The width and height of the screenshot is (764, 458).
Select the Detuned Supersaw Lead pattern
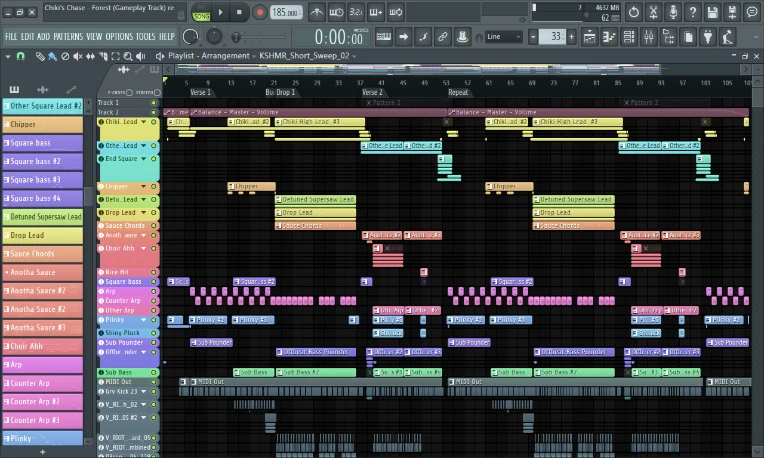[43, 217]
